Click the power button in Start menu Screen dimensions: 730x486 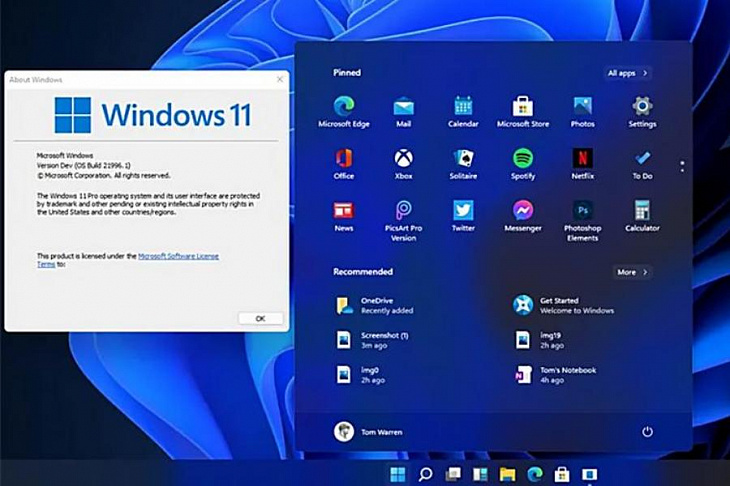[x=647, y=432]
